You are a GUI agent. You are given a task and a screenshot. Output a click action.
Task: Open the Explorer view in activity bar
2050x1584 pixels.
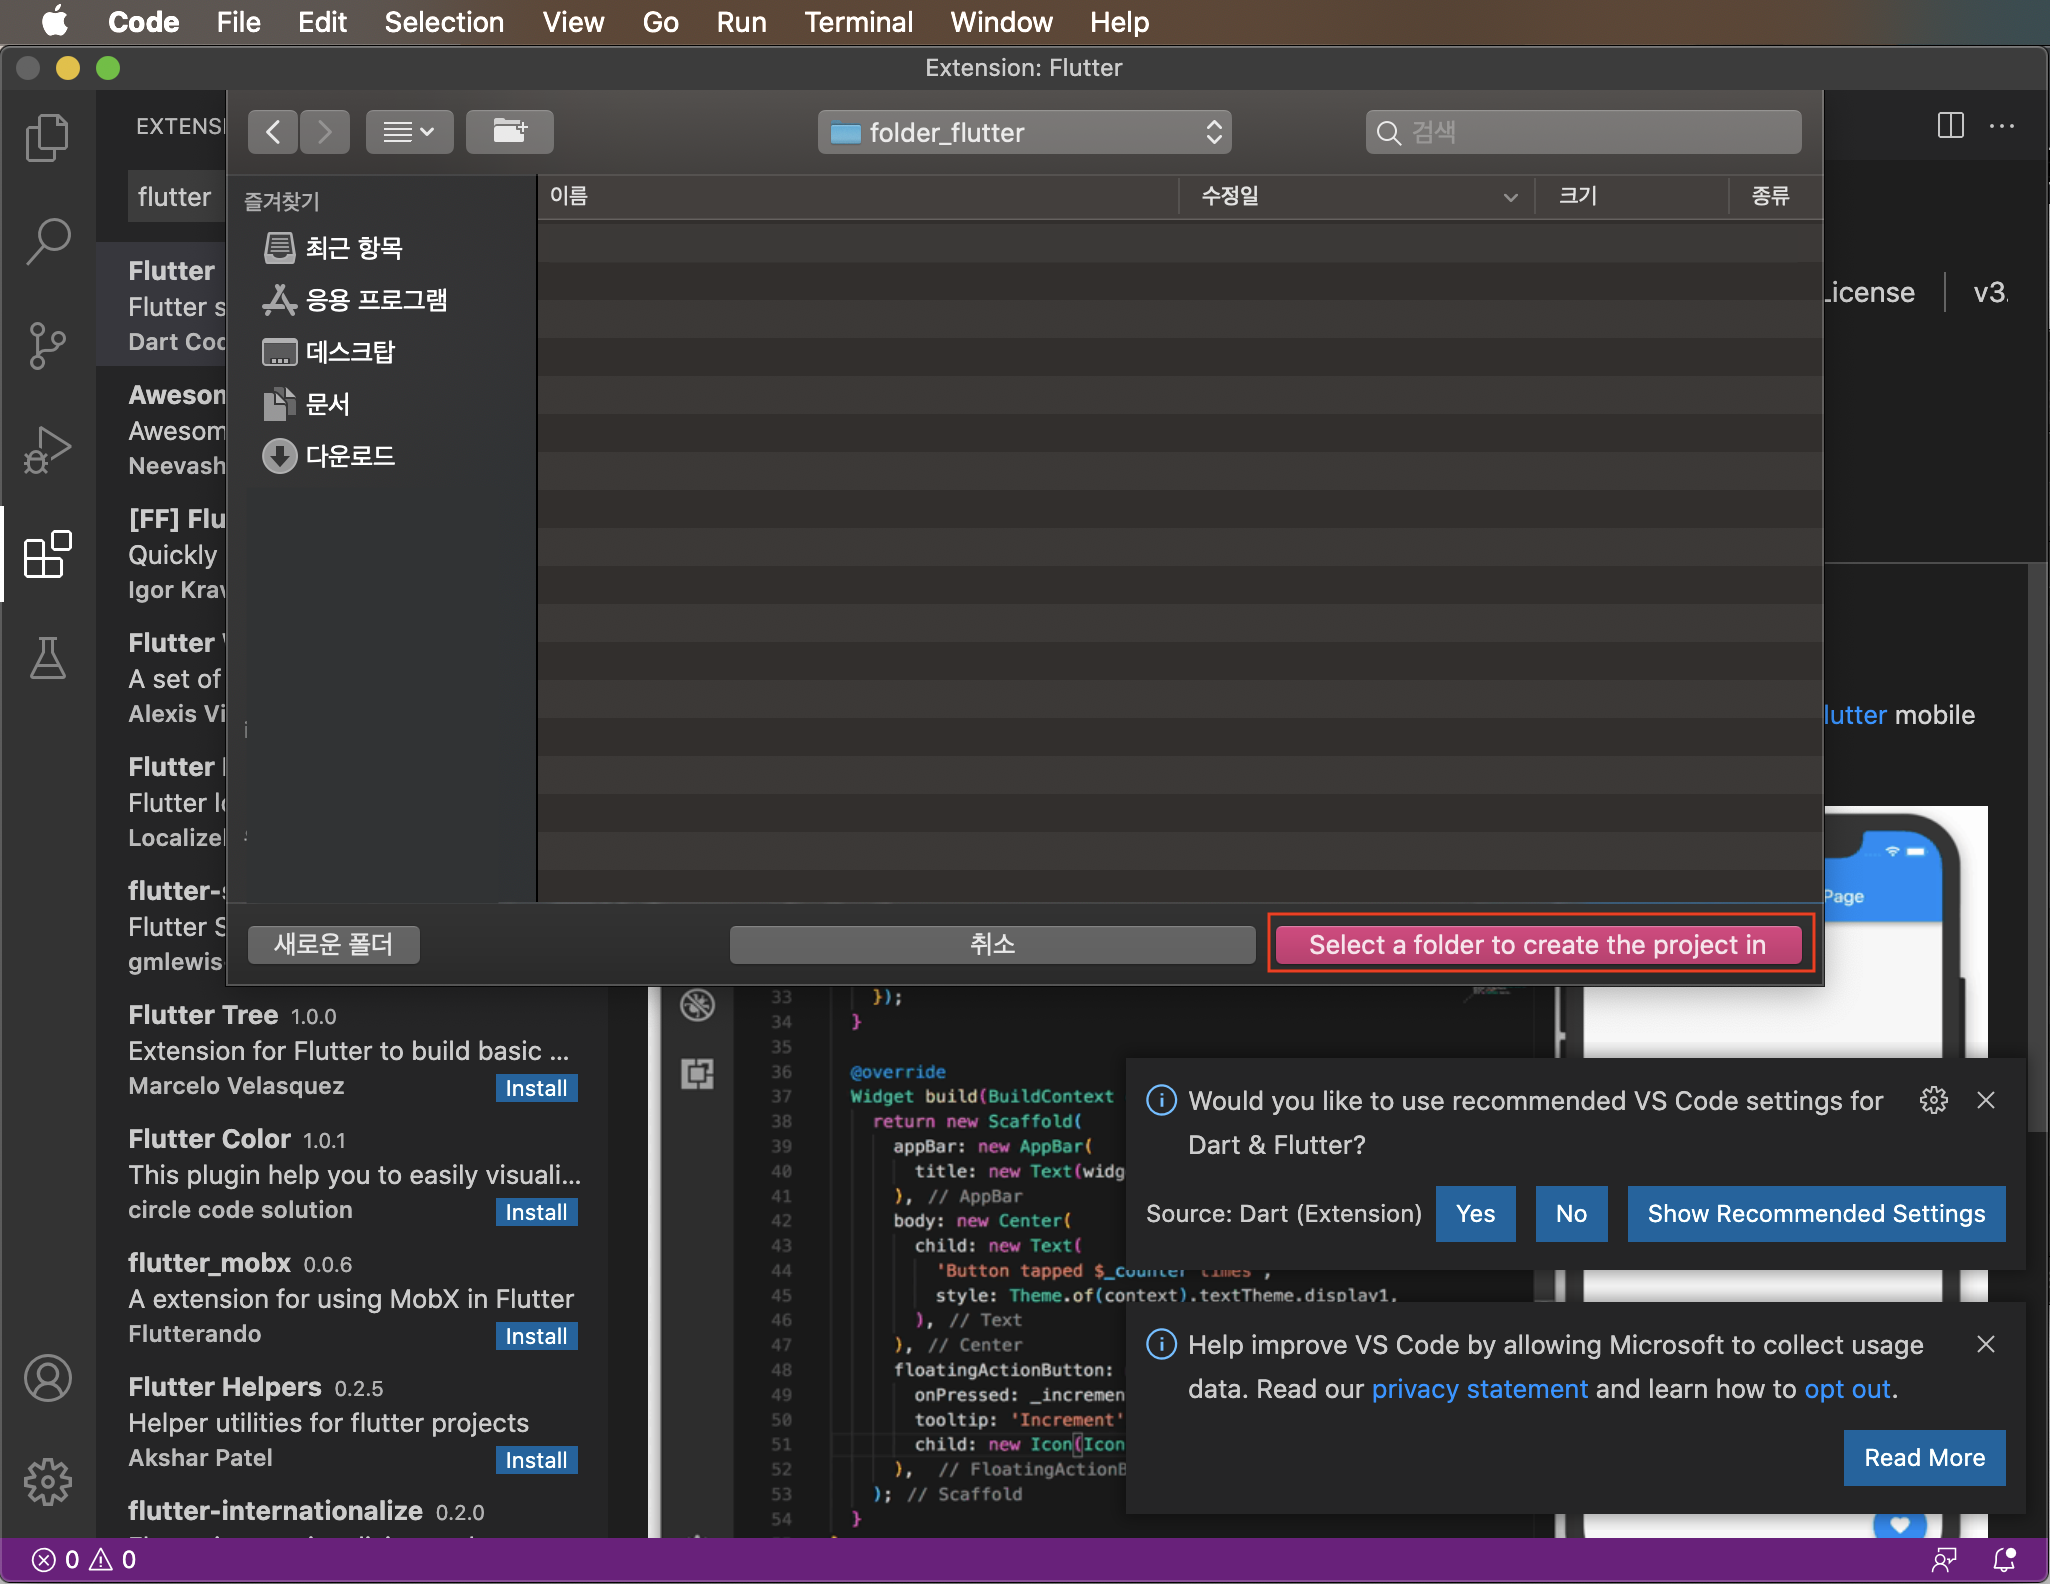click(47, 137)
